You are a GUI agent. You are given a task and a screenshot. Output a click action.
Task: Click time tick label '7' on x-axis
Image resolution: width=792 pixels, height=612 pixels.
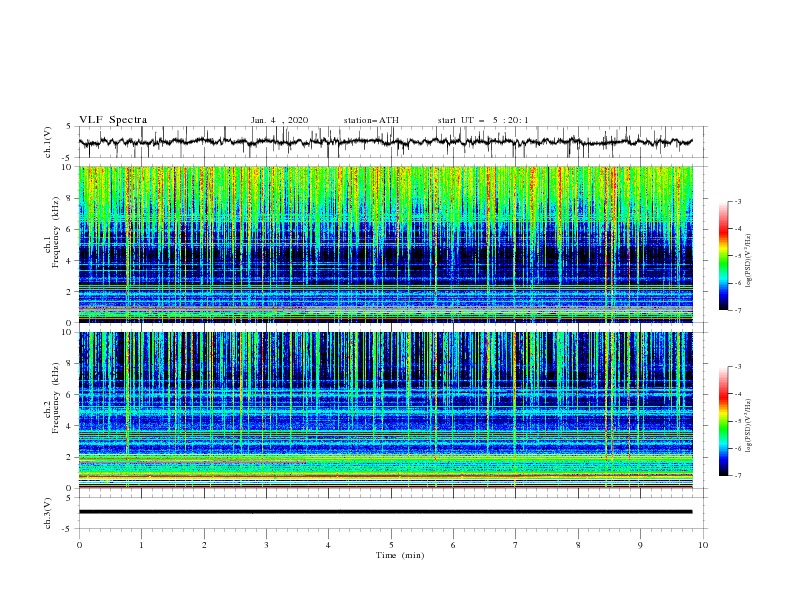[x=516, y=545]
